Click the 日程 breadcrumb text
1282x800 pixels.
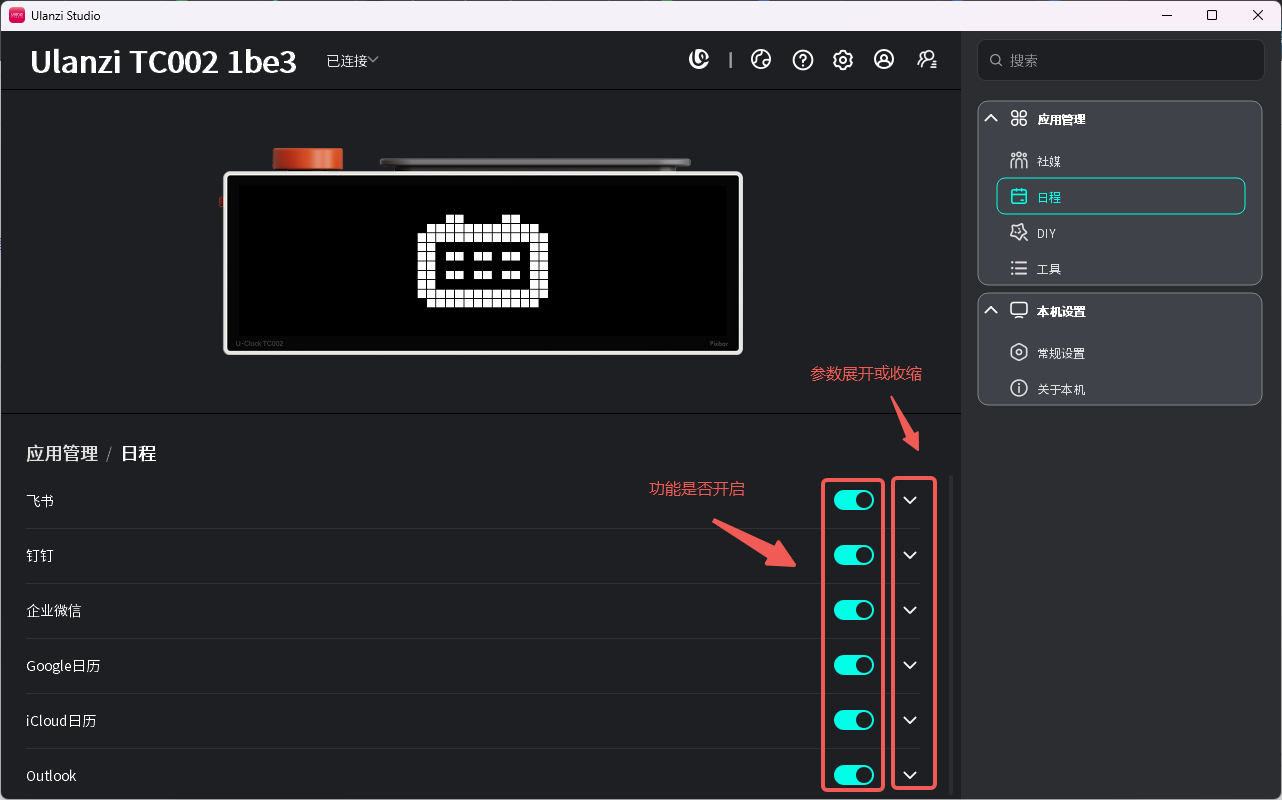(x=139, y=454)
